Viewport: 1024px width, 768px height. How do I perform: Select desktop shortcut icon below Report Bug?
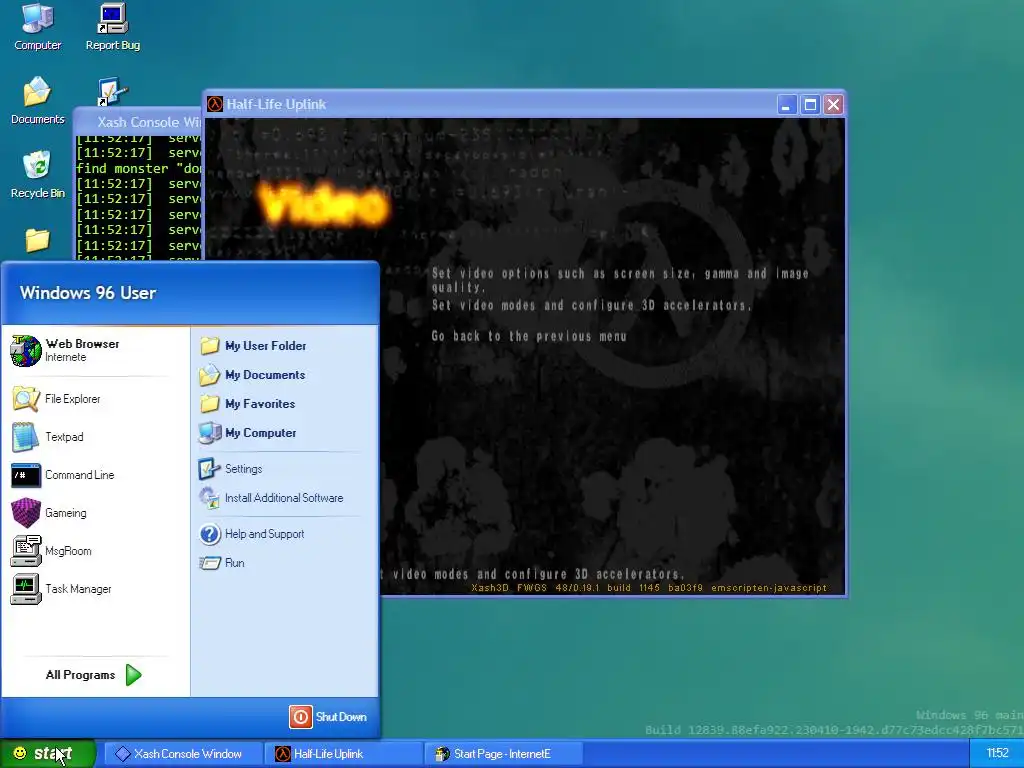pos(112,92)
